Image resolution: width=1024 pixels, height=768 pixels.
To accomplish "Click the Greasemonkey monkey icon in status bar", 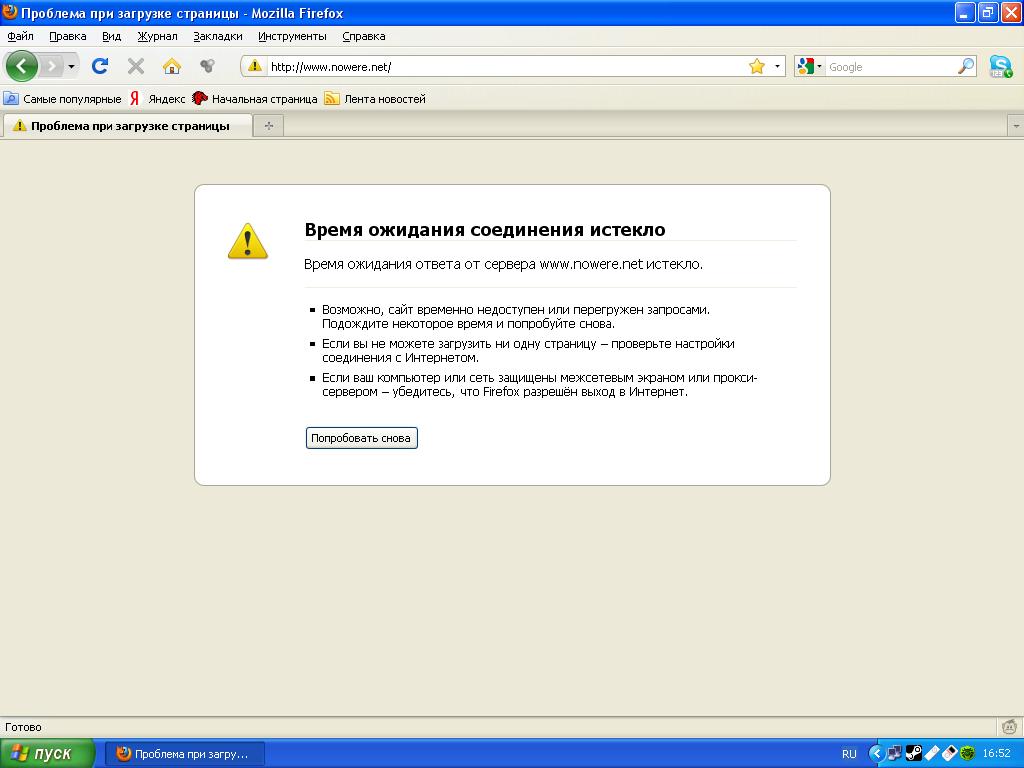I will coord(1009,727).
